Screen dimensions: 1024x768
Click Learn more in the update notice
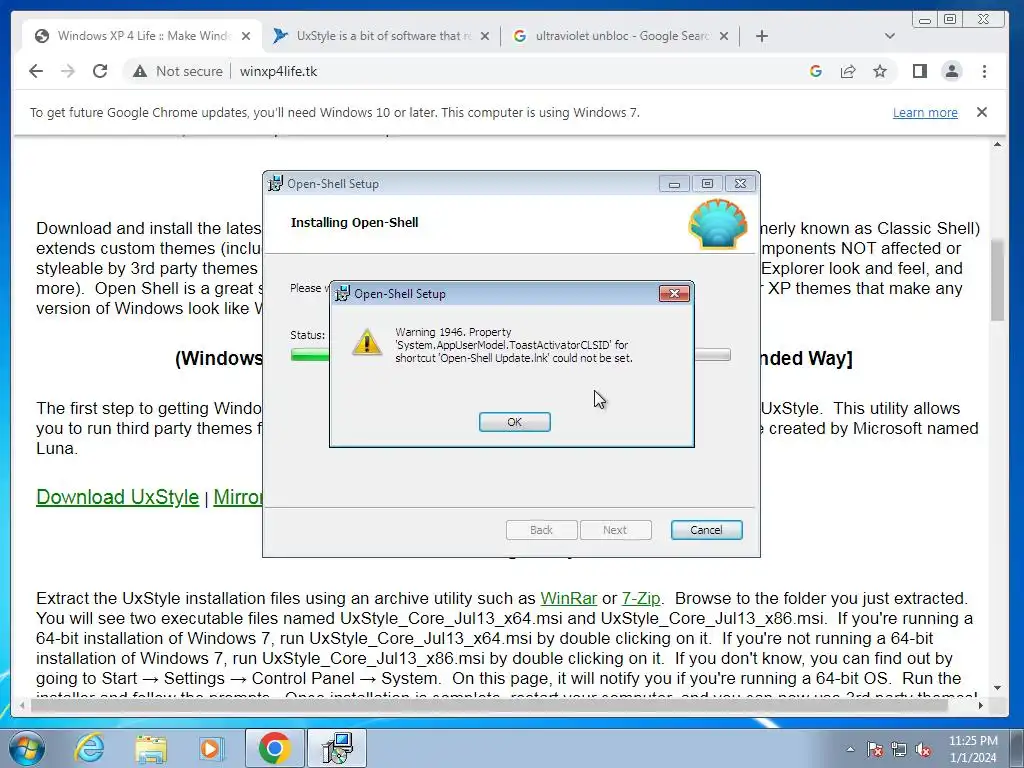[x=925, y=112]
